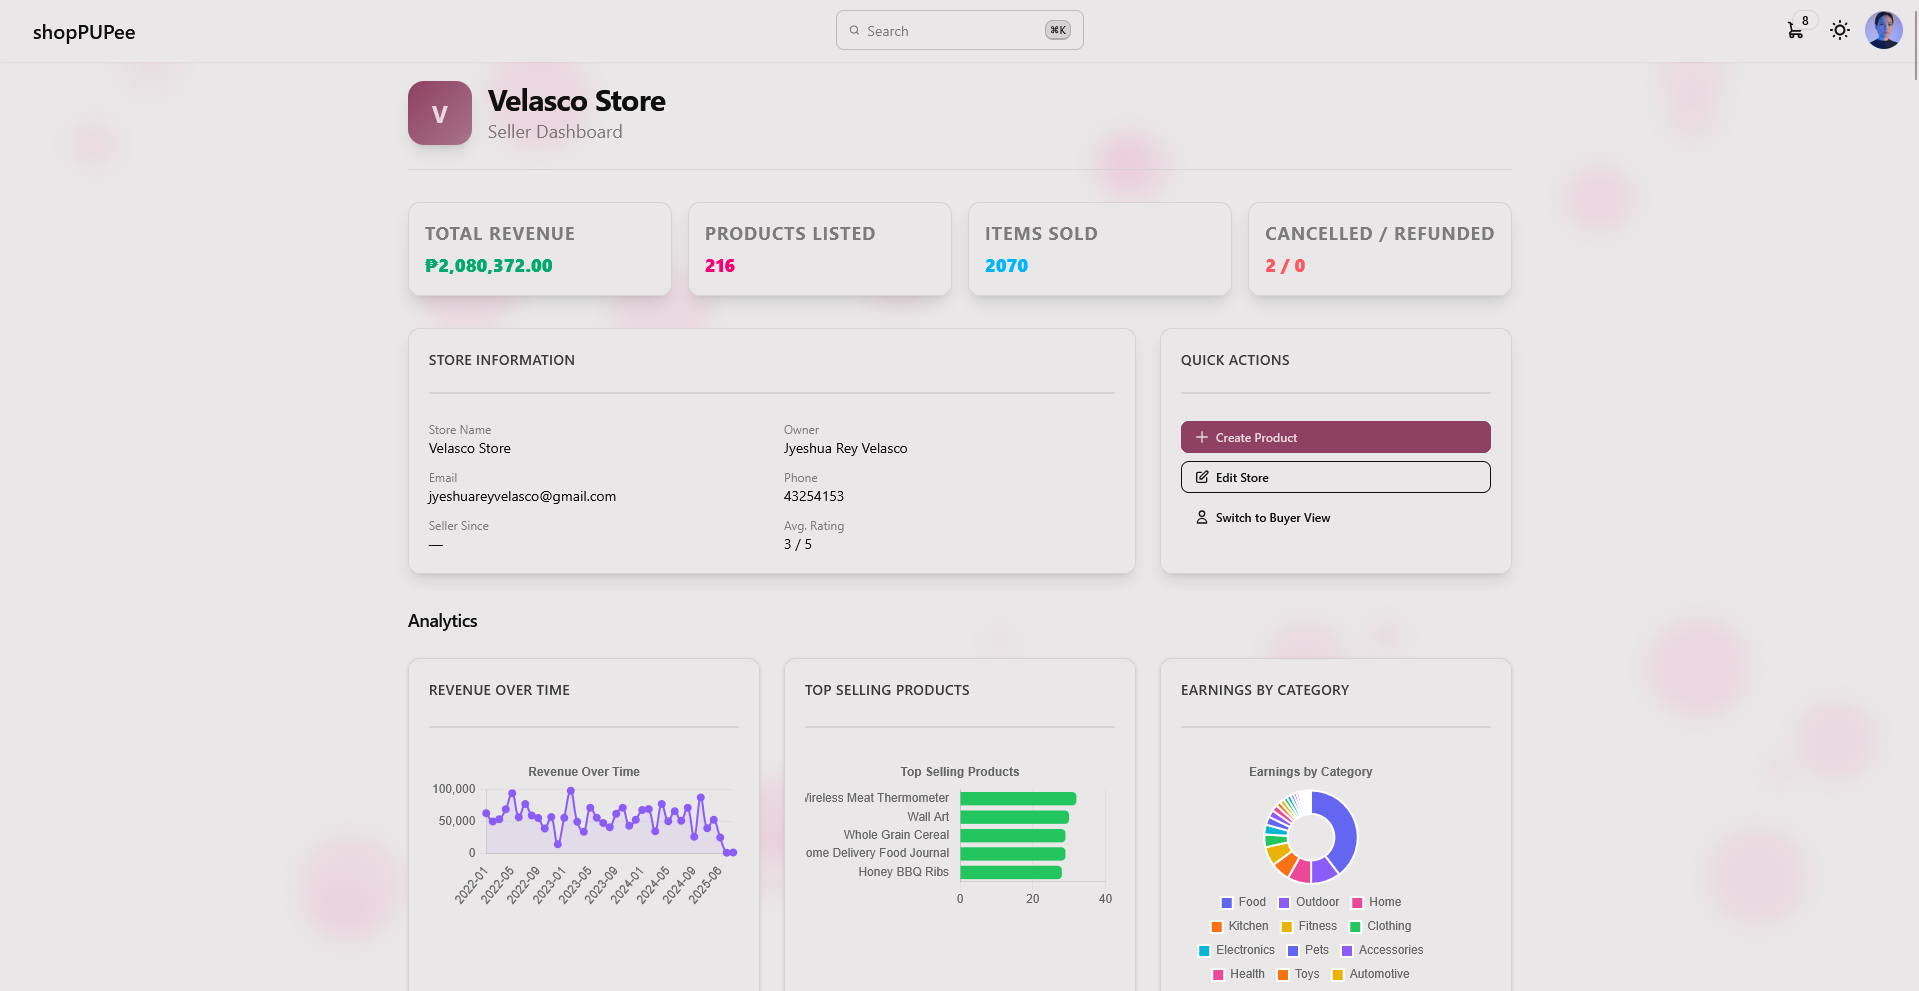
Task: Click the pencil icon on Edit Store
Action: pos(1202,477)
